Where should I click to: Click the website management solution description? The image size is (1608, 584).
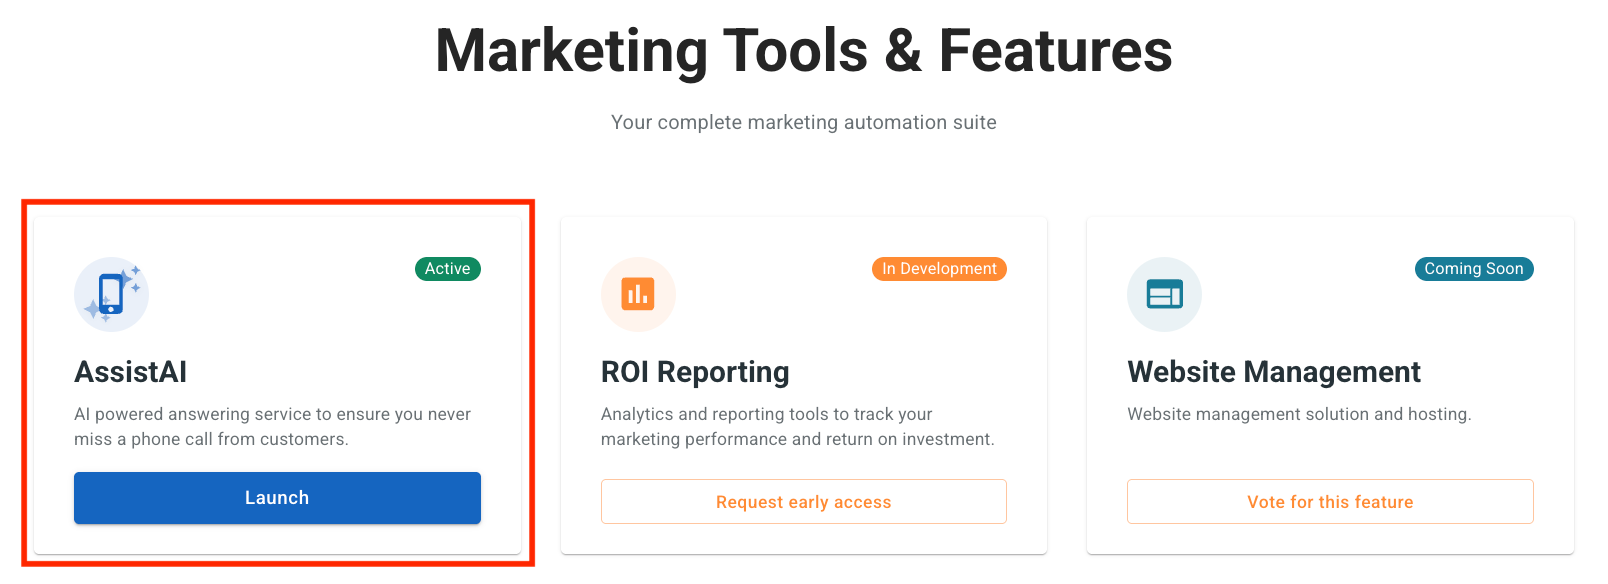tap(1298, 414)
